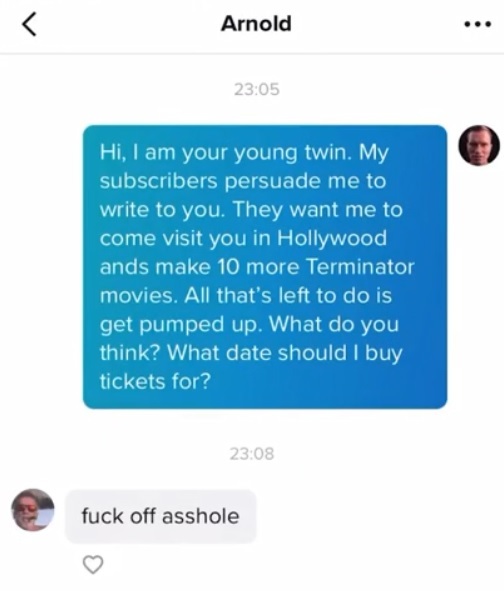
Task: Tap the 23:05 timestamp
Action: (x=256, y=90)
